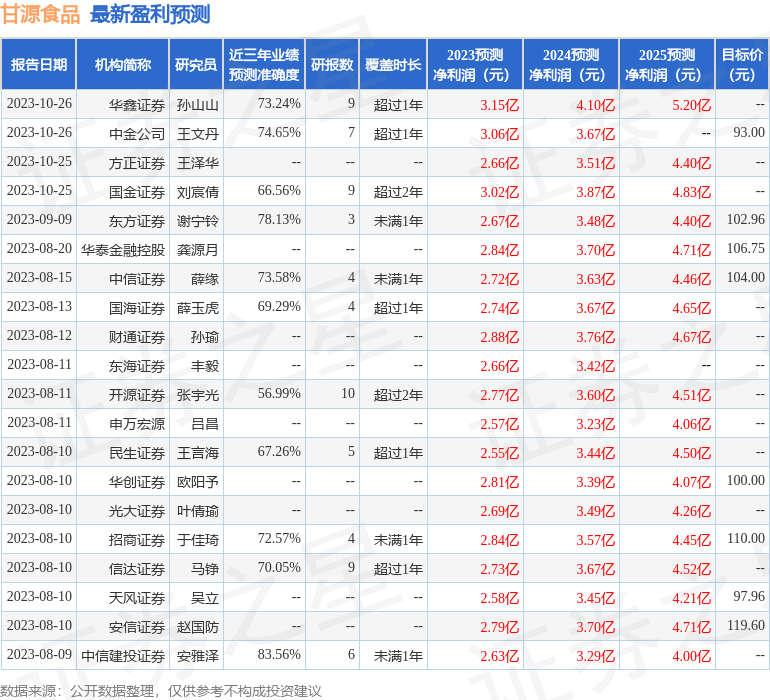Image resolution: width=770 pixels, height=700 pixels.
Task: Click researcher name 张宇光
Action: [197, 394]
